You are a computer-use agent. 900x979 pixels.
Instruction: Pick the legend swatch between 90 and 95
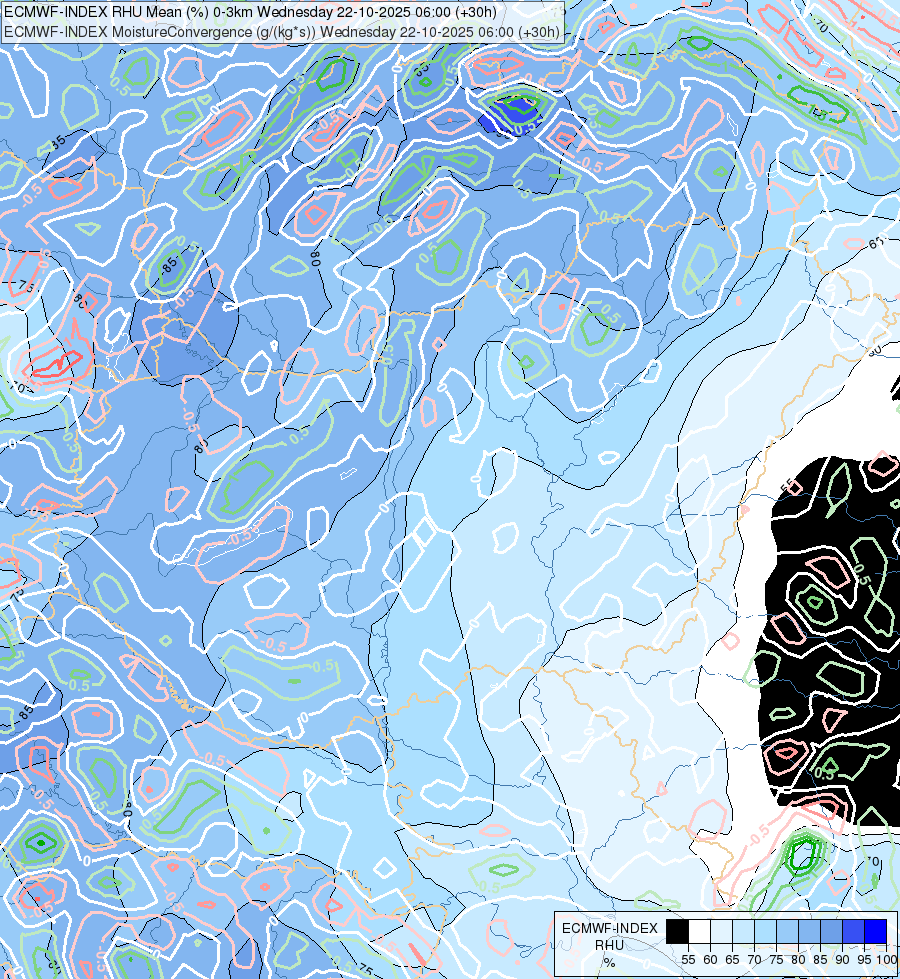coord(853,931)
